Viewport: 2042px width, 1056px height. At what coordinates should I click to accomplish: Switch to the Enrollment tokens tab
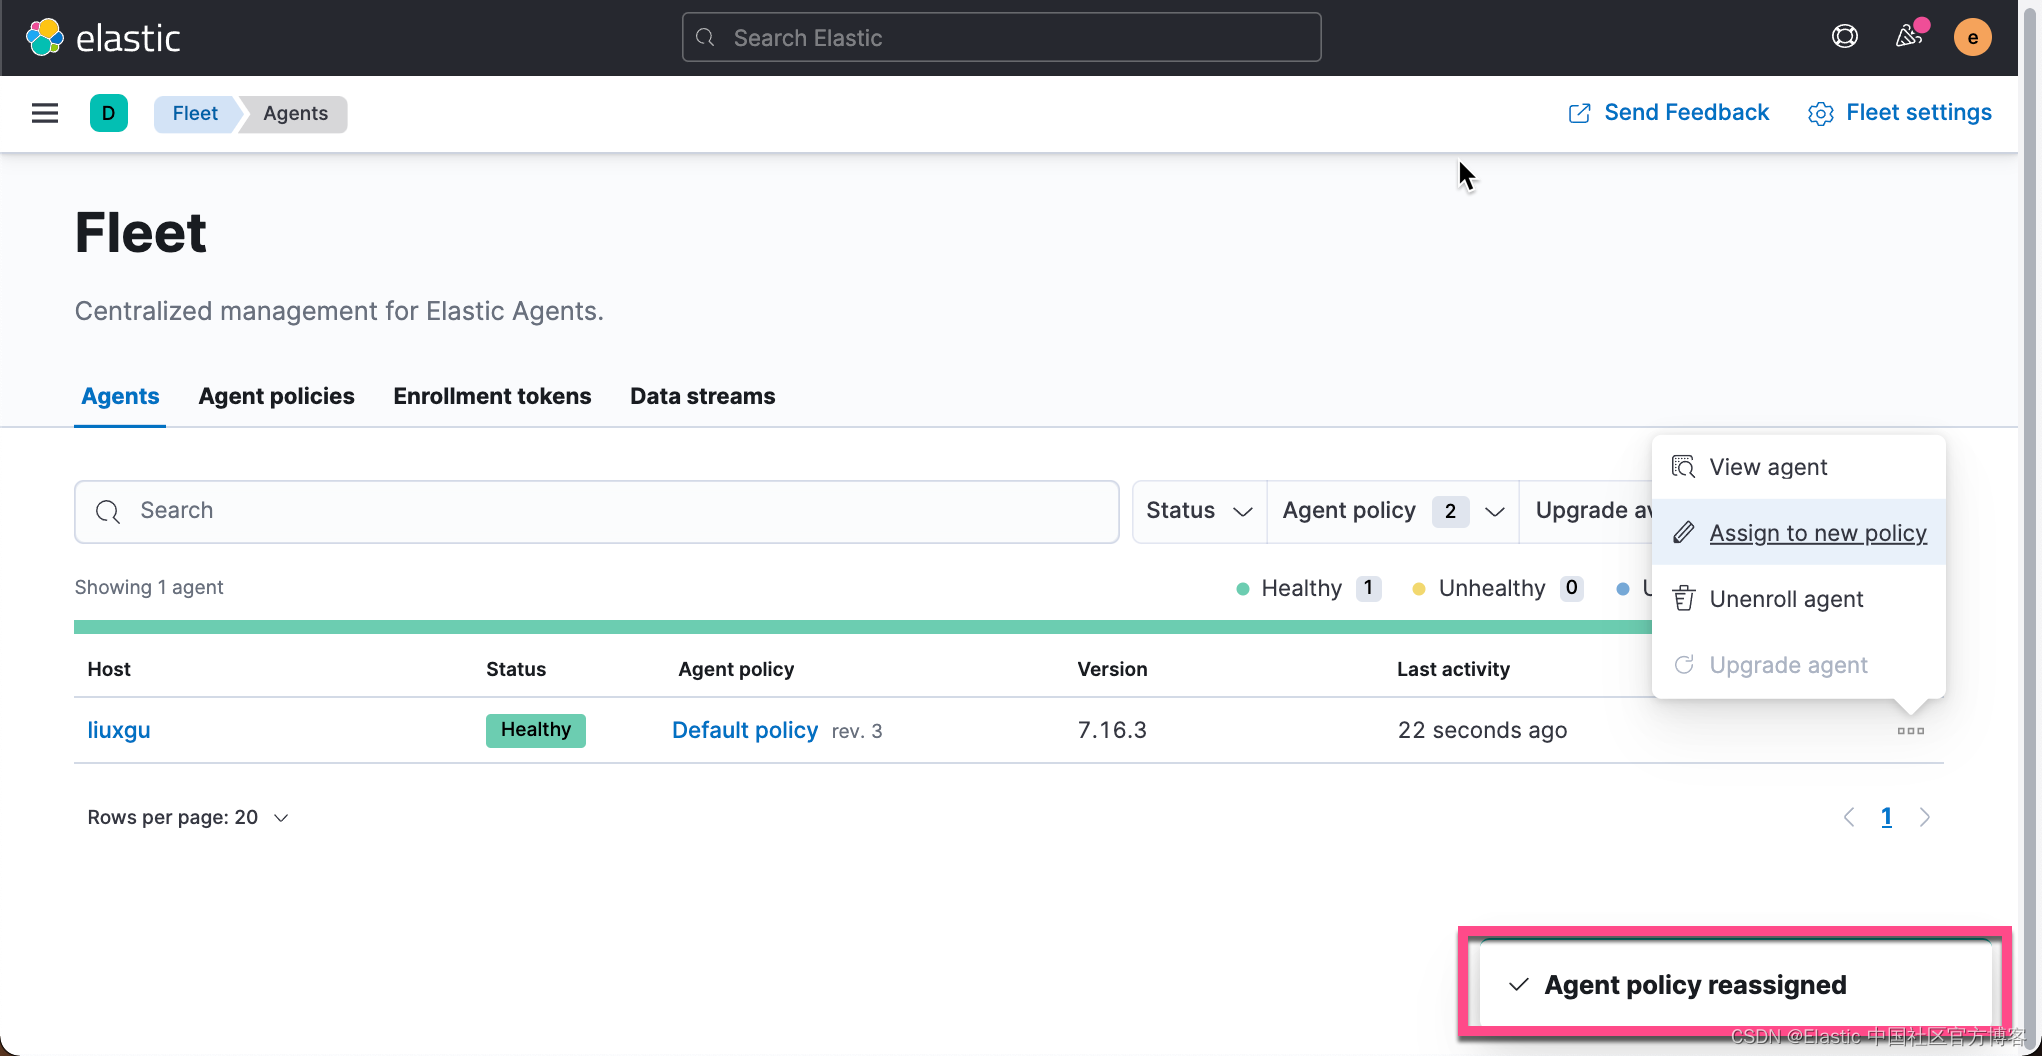click(492, 396)
